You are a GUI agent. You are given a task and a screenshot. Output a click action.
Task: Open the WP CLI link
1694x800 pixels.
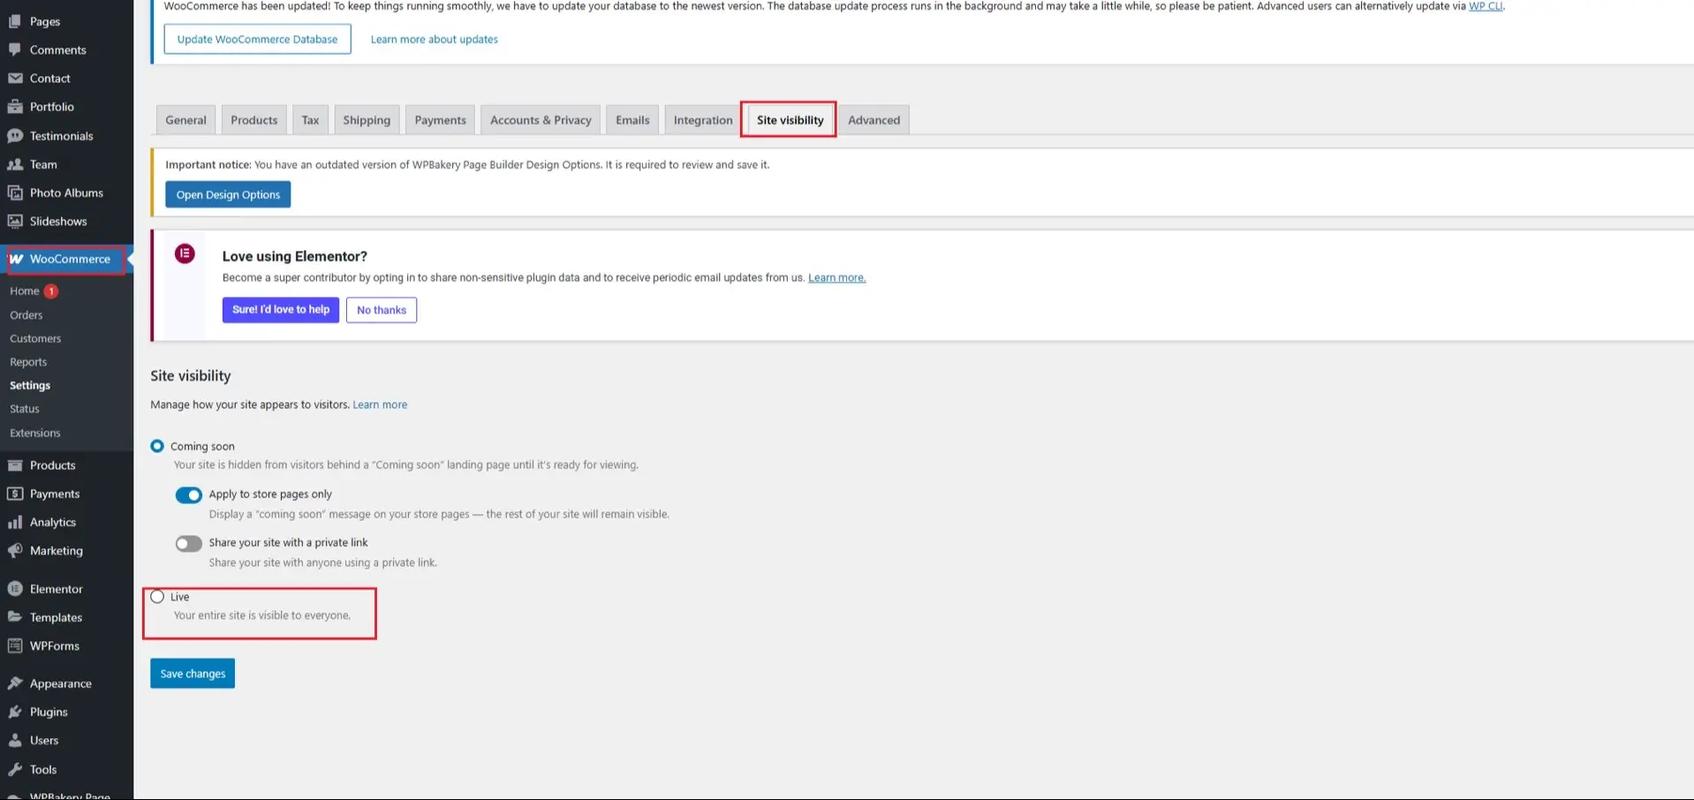coord(1485,6)
